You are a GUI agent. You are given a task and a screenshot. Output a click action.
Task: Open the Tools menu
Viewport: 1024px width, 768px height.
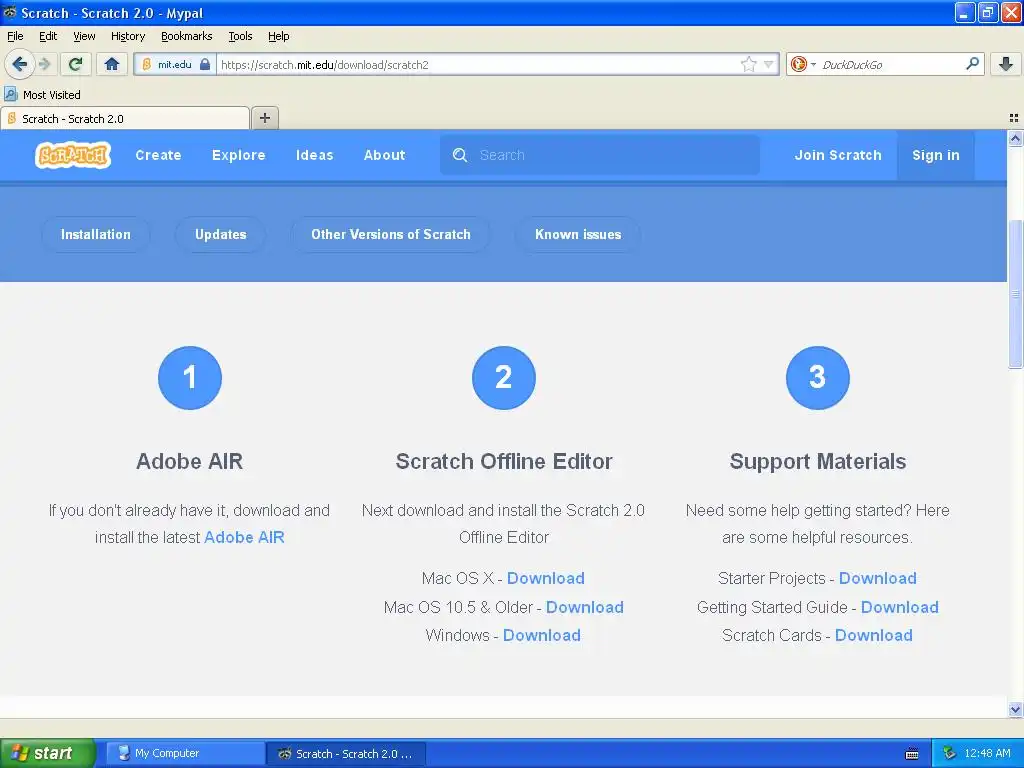[x=240, y=36]
